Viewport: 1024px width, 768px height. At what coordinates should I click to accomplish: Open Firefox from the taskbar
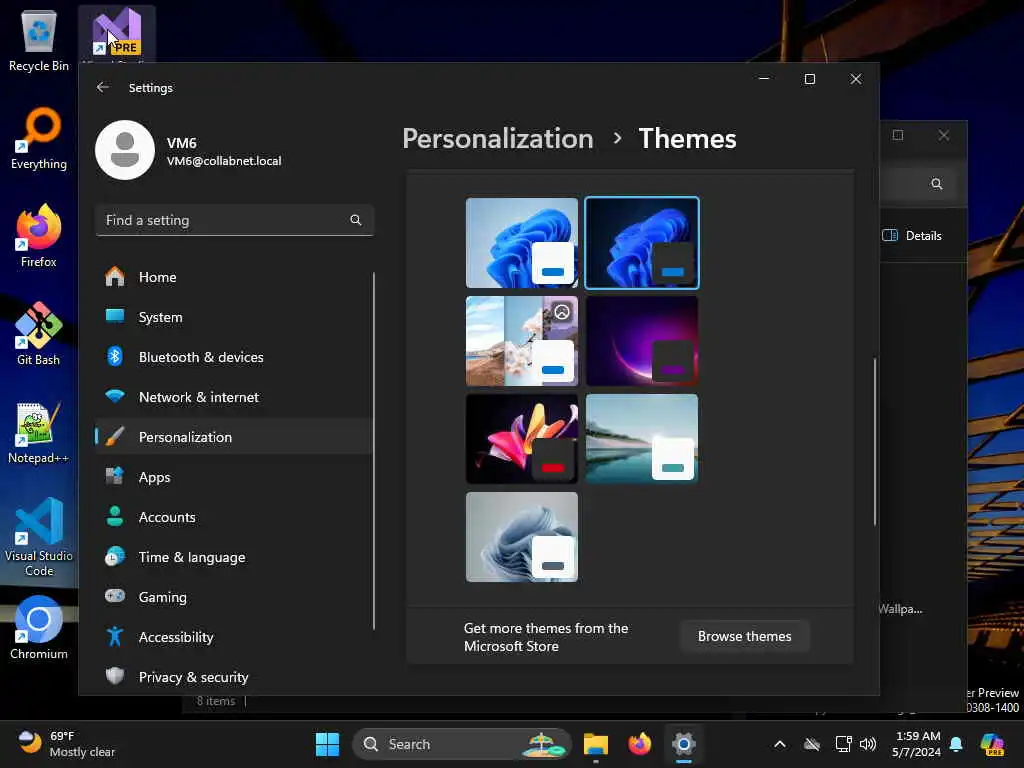point(640,744)
